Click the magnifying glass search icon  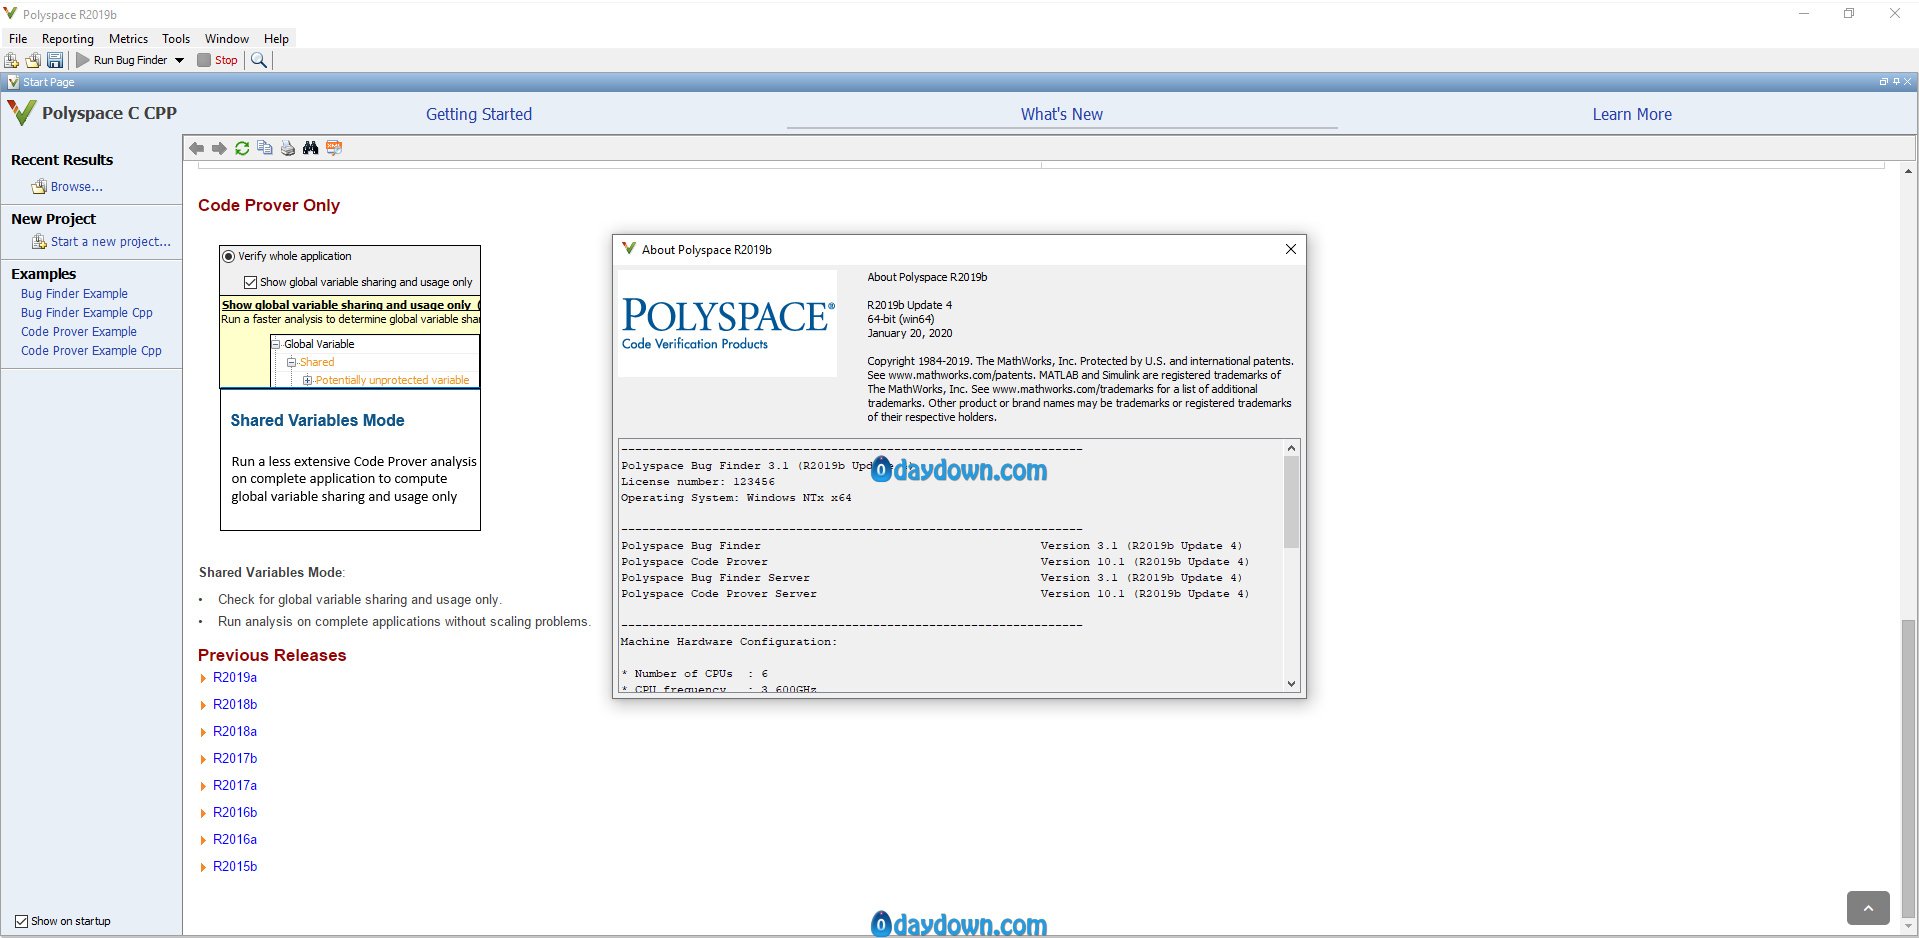coord(259,60)
